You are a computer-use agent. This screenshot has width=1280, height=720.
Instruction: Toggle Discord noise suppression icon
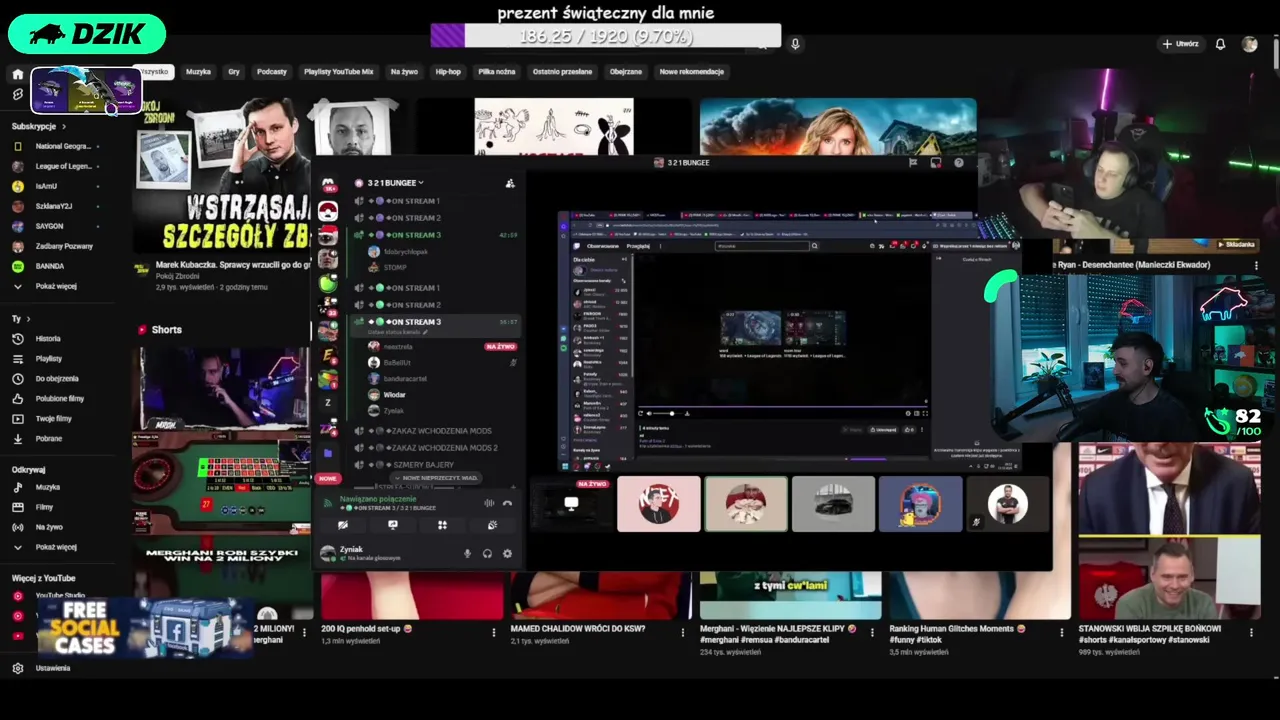click(489, 503)
